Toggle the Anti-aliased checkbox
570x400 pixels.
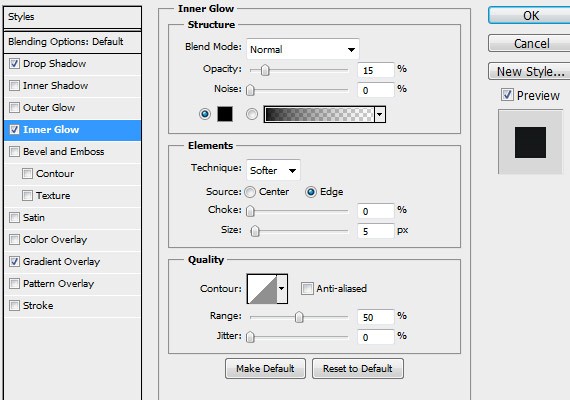point(307,289)
